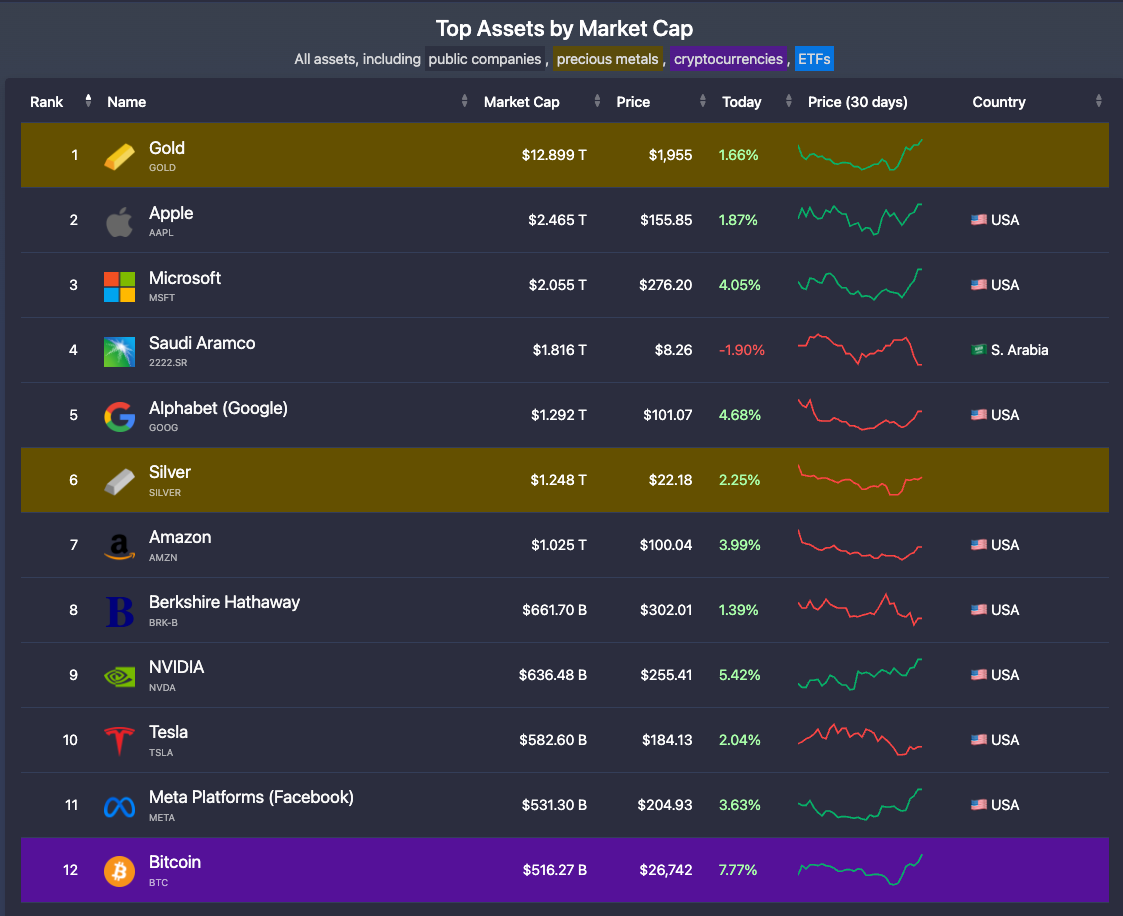This screenshot has width=1123, height=916.
Task: Open the Silver asset link
Action: pos(170,473)
